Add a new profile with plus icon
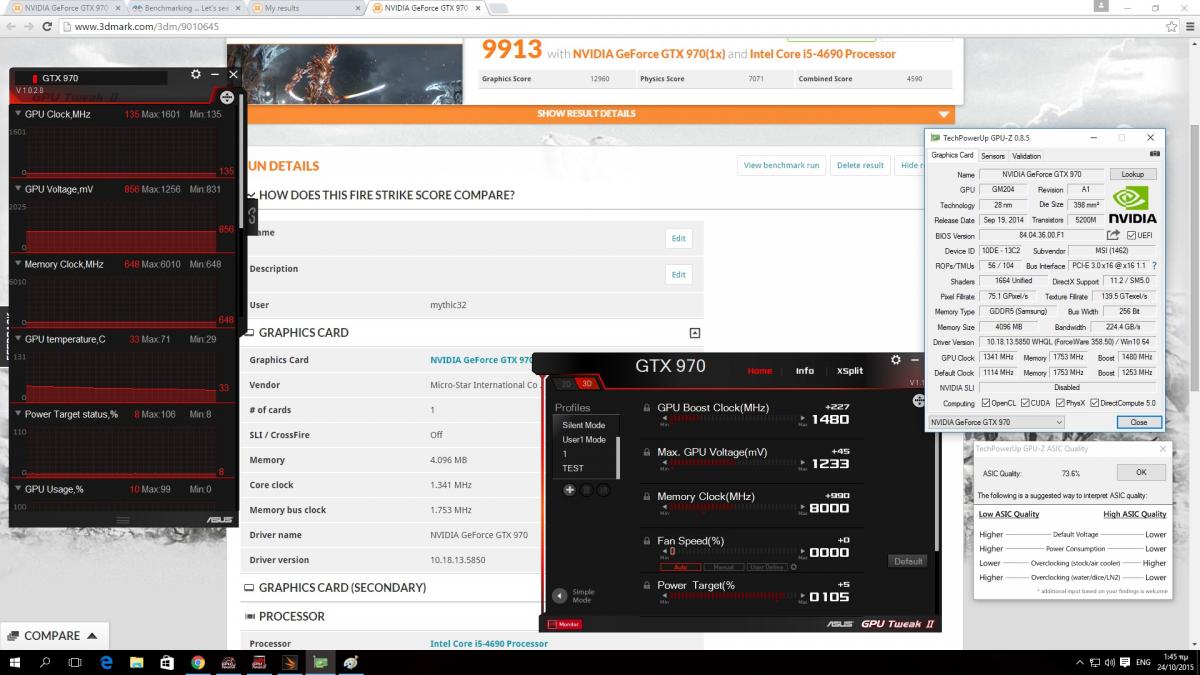The height and width of the screenshot is (675, 1200). pyautogui.click(x=569, y=490)
